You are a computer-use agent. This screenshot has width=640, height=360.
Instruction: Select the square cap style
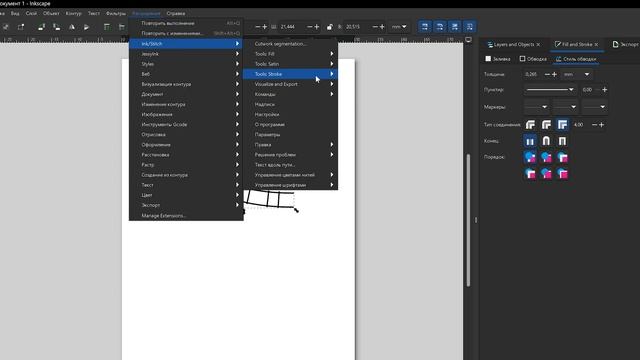click(x=562, y=141)
